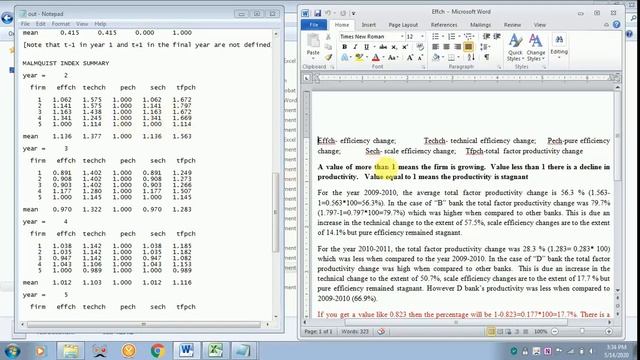Viewport: 640px width, 360px height.
Task: Switch to Print Layout view
Action: [x=491, y=331]
